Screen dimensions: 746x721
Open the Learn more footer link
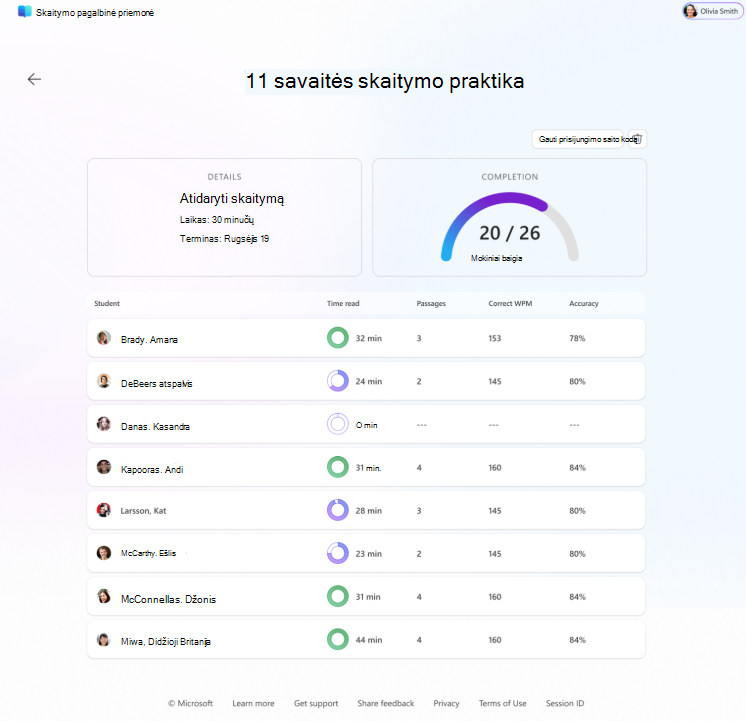point(253,703)
